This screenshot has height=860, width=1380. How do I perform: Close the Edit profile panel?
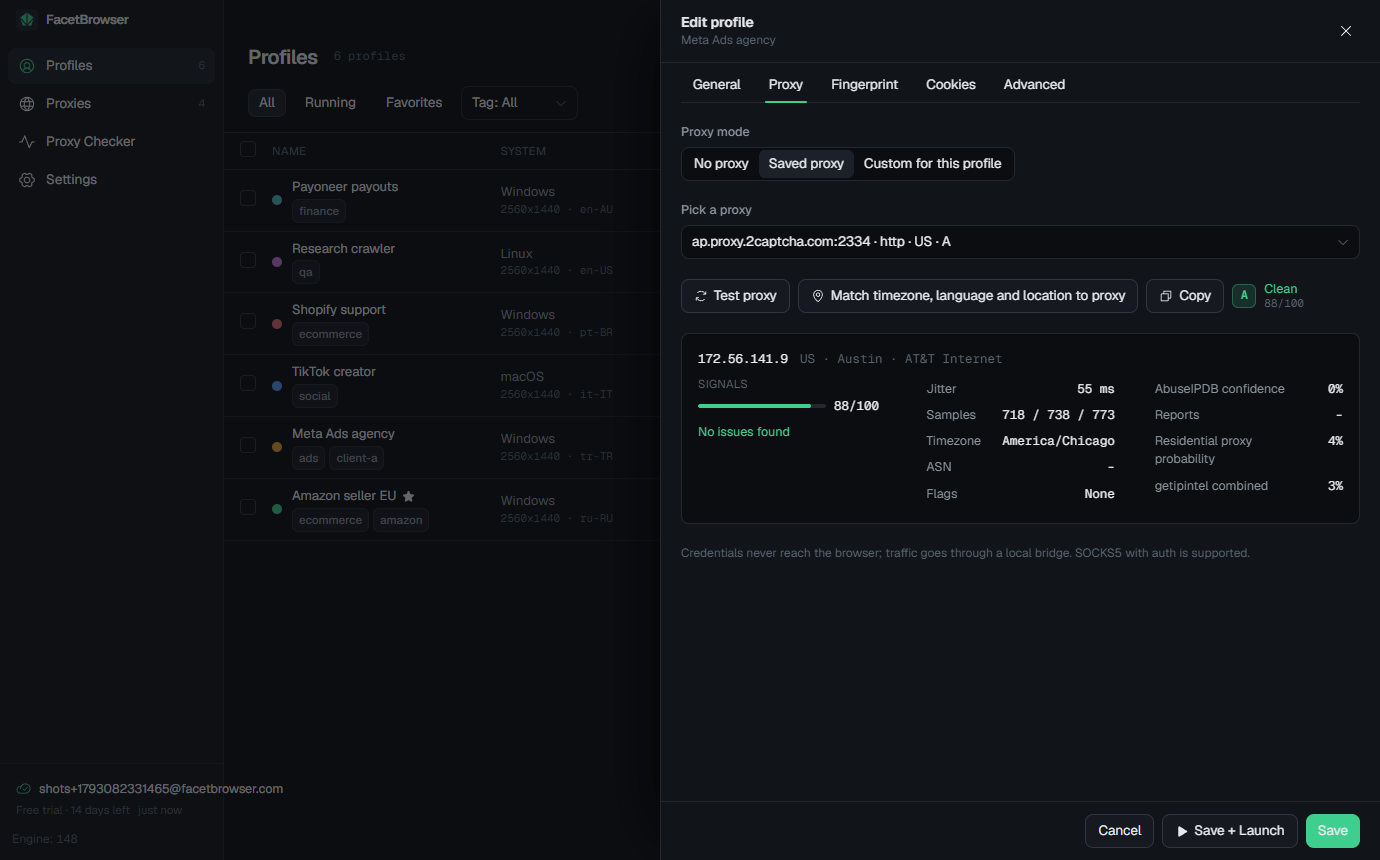coord(1346,31)
